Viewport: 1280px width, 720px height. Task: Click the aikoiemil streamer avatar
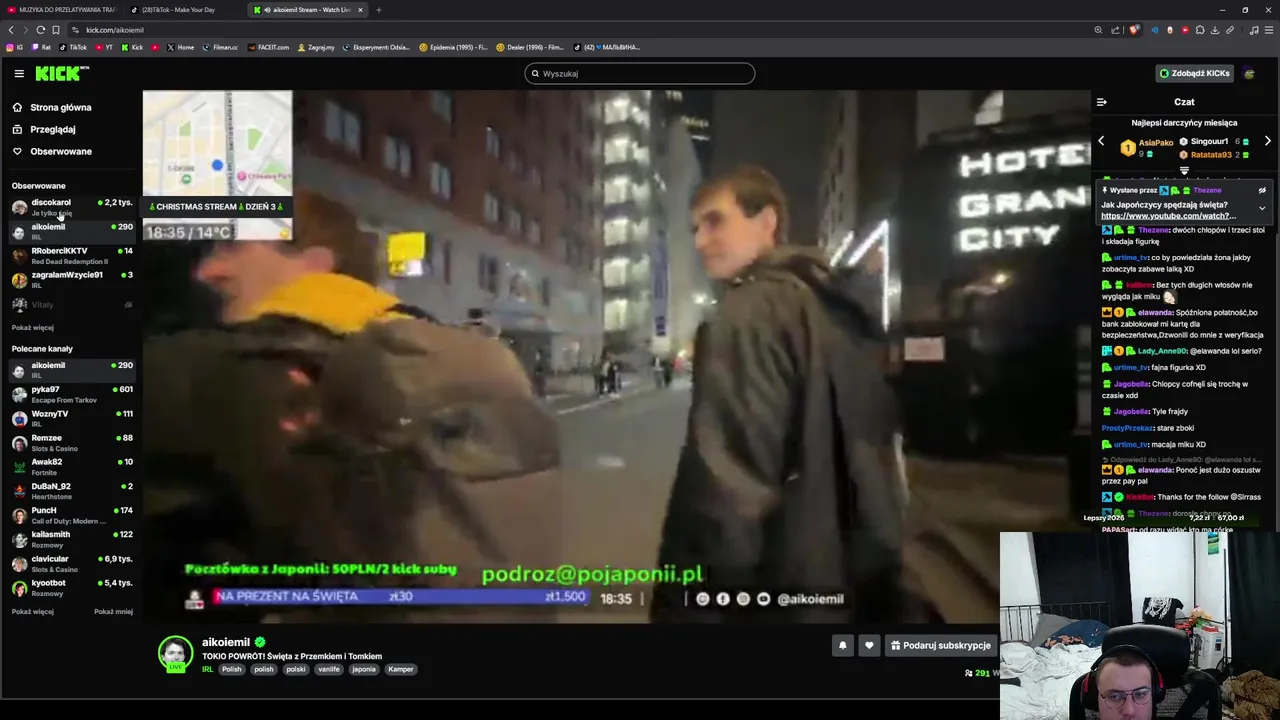[x=175, y=653]
